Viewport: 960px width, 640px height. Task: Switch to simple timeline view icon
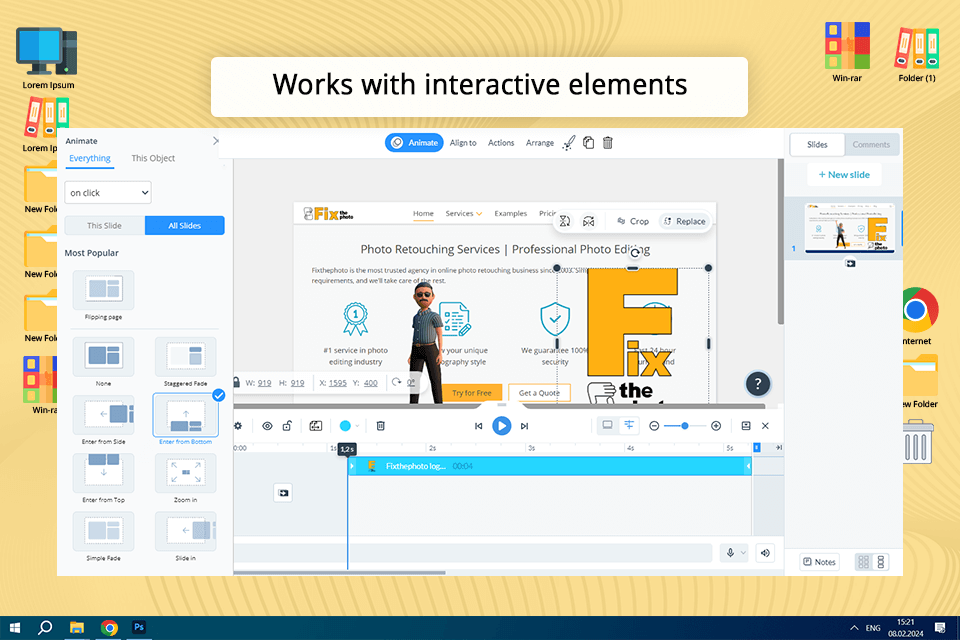pyautogui.click(x=607, y=425)
